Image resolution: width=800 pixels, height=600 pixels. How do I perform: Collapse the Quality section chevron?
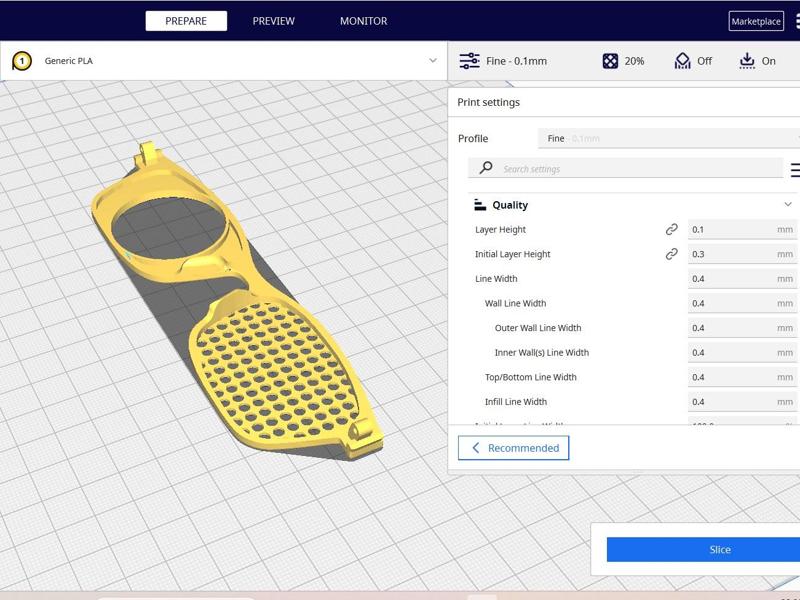pos(788,204)
